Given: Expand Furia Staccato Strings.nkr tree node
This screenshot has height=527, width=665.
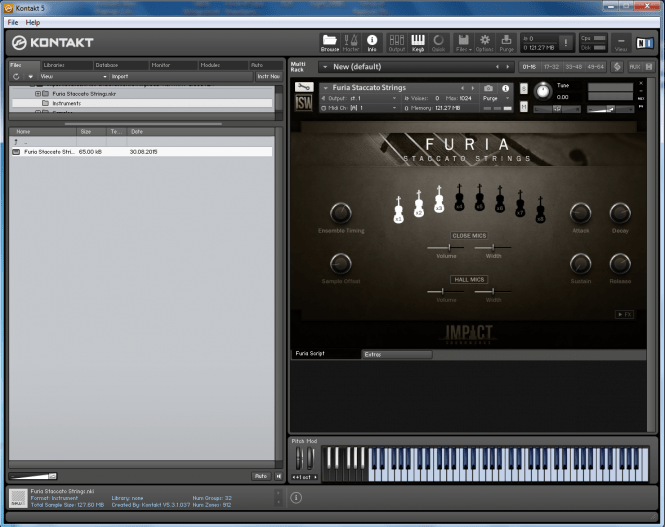Looking at the screenshot, I should point(38,94).
